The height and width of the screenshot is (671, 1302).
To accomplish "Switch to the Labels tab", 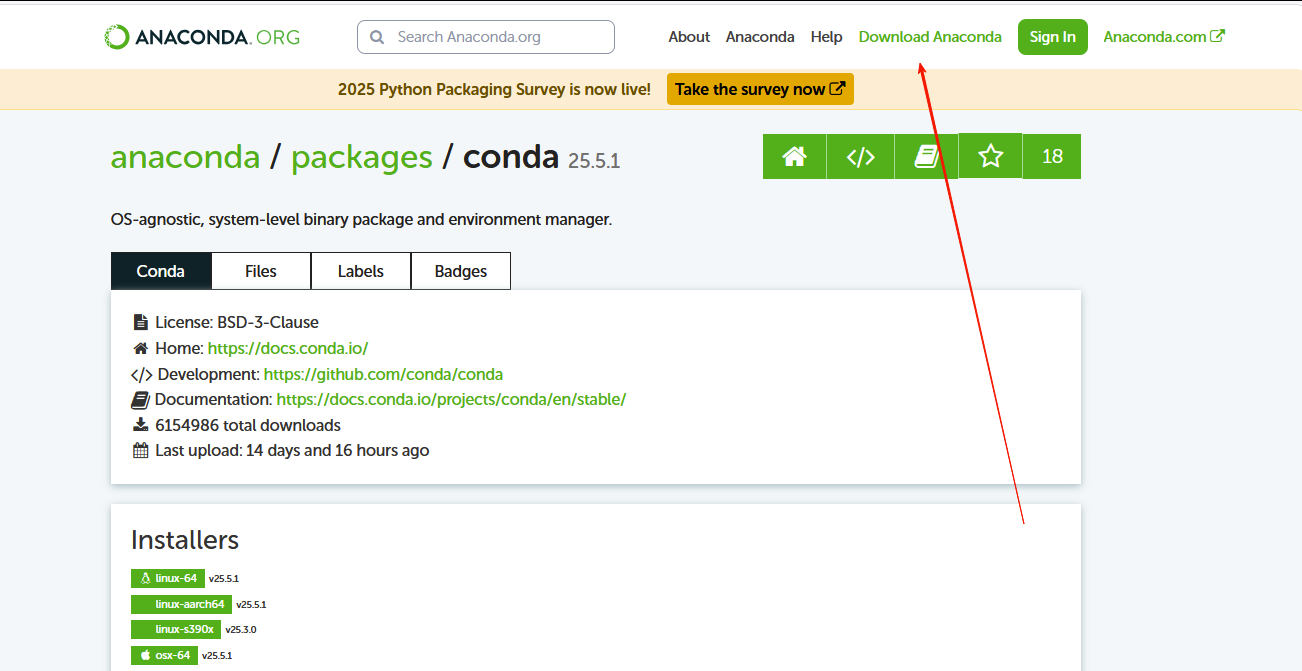I will tap(361, 271).
